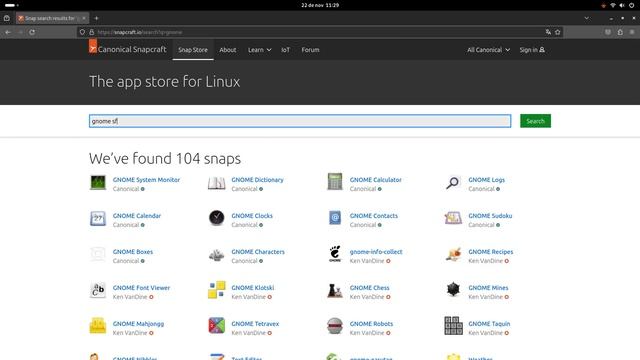
Task: Click the gnome-info-collect foot logo icon
Action: click(335, 254)
